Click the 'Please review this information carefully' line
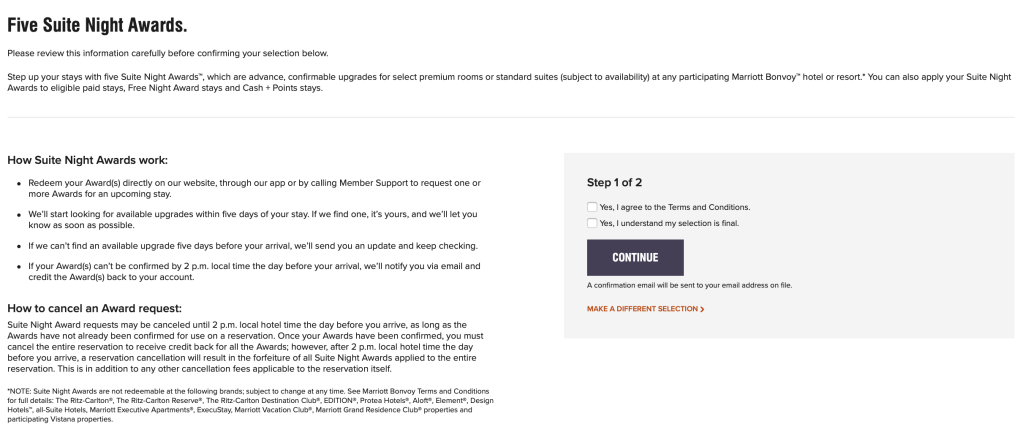This screenshot has height=430, width=1023. [x=167, y=53]
